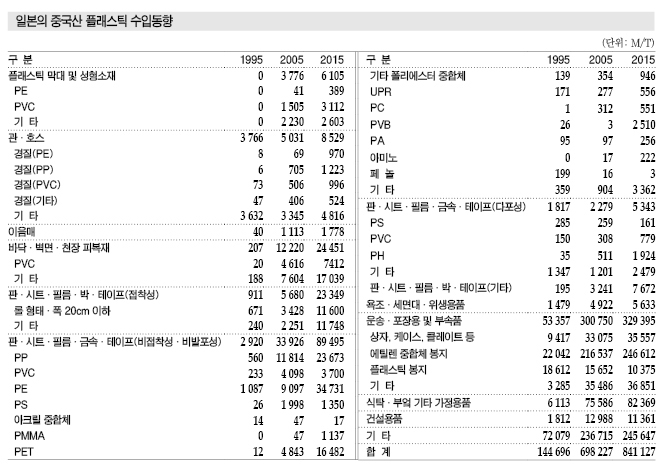Click the '운송 · 포장용 및 부속품' row

(416, 320)
